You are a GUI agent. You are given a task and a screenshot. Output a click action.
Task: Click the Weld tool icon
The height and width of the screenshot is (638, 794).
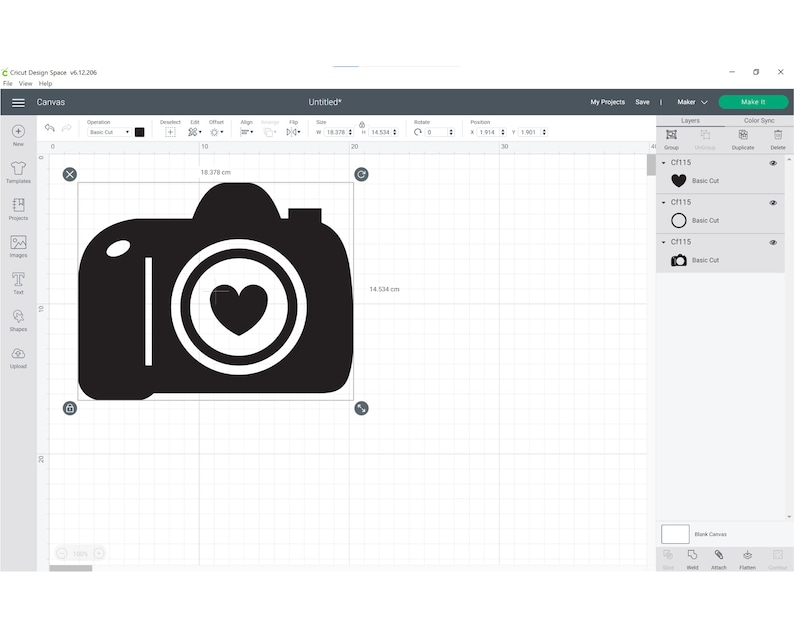pyautogui.click(x=692, y=556)
